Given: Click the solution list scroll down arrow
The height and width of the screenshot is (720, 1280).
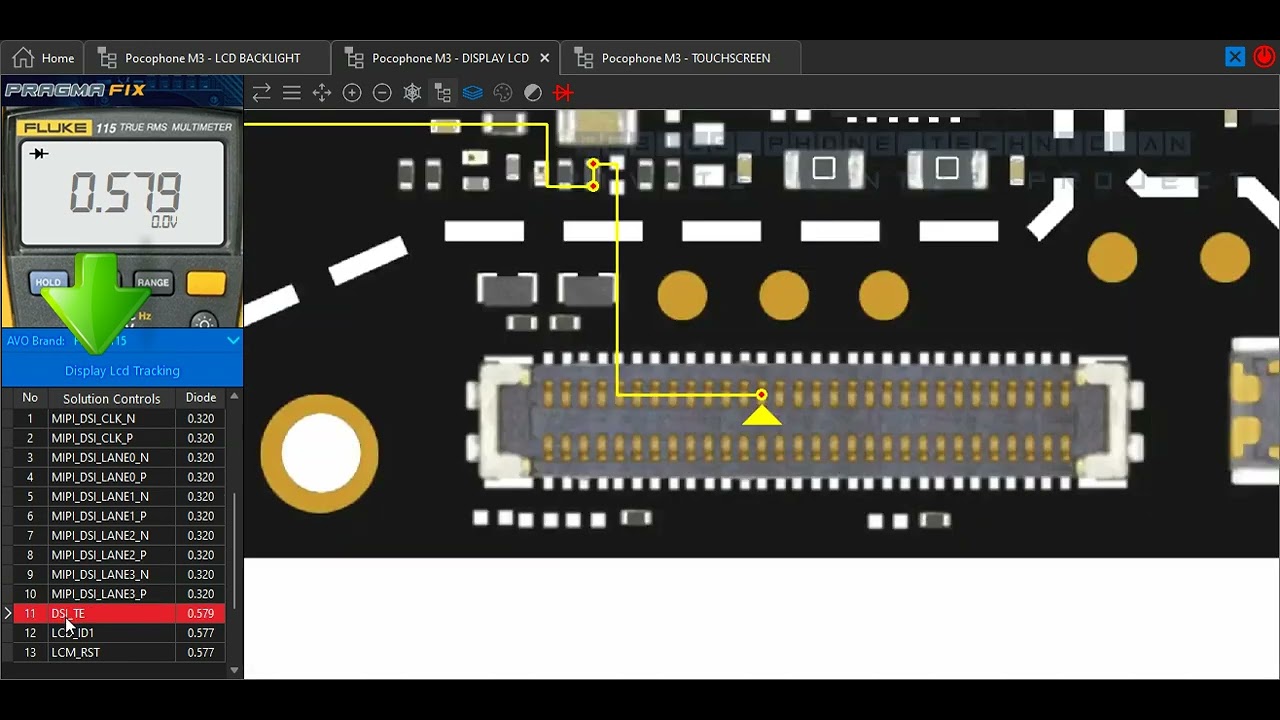Looking at the screenshot, I should [x=234, y=670].
